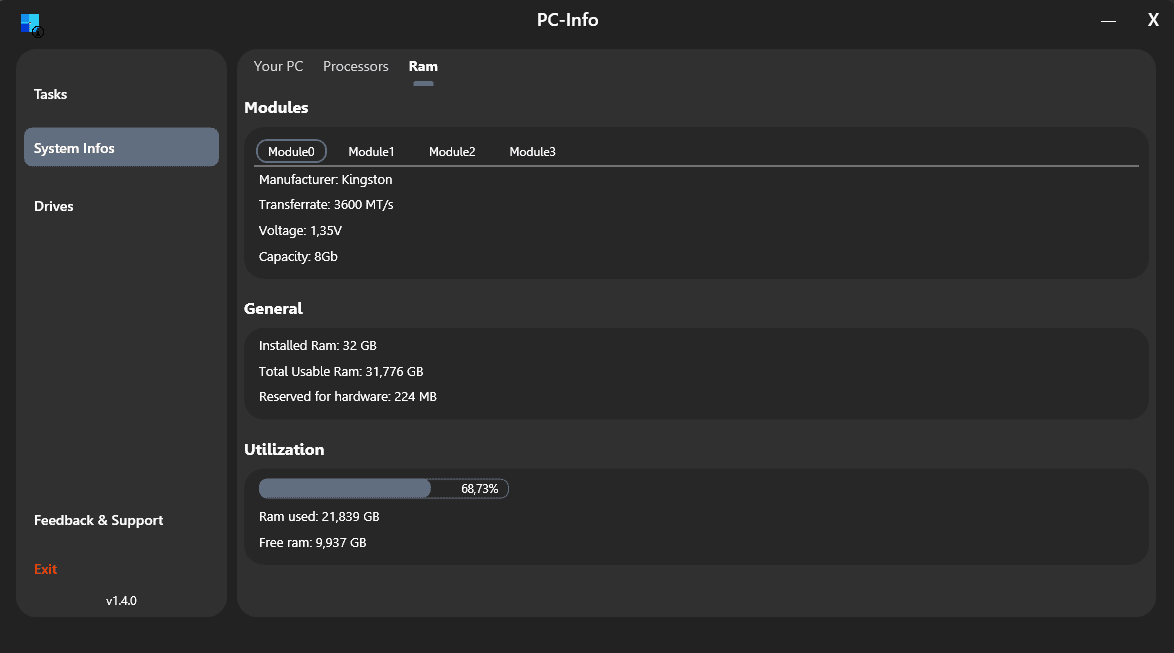Viewport: 1174px width, 653px height.
Task: Select the Module1 memory module
Action: [x=371, y=151]
